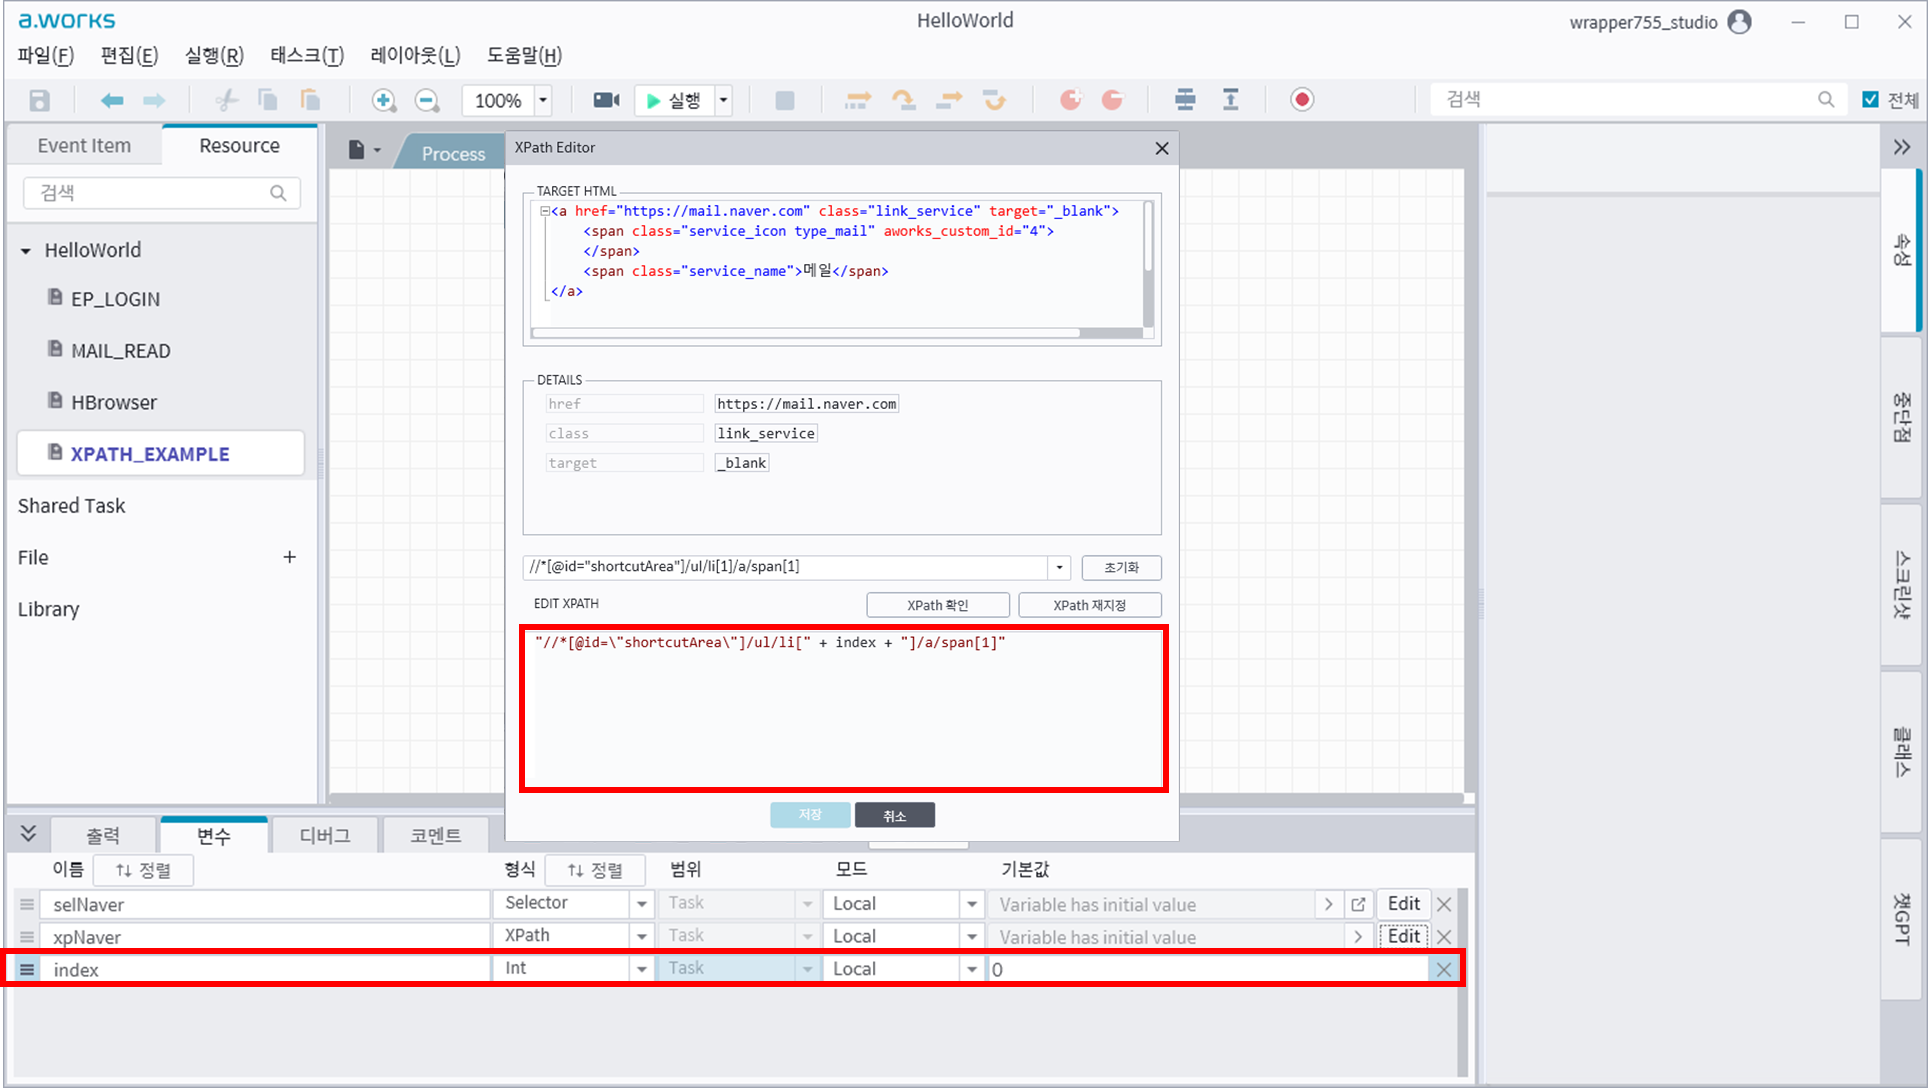Click the copy icon in toolbar
The image size is (1928, 1088).
click(268, 100)
